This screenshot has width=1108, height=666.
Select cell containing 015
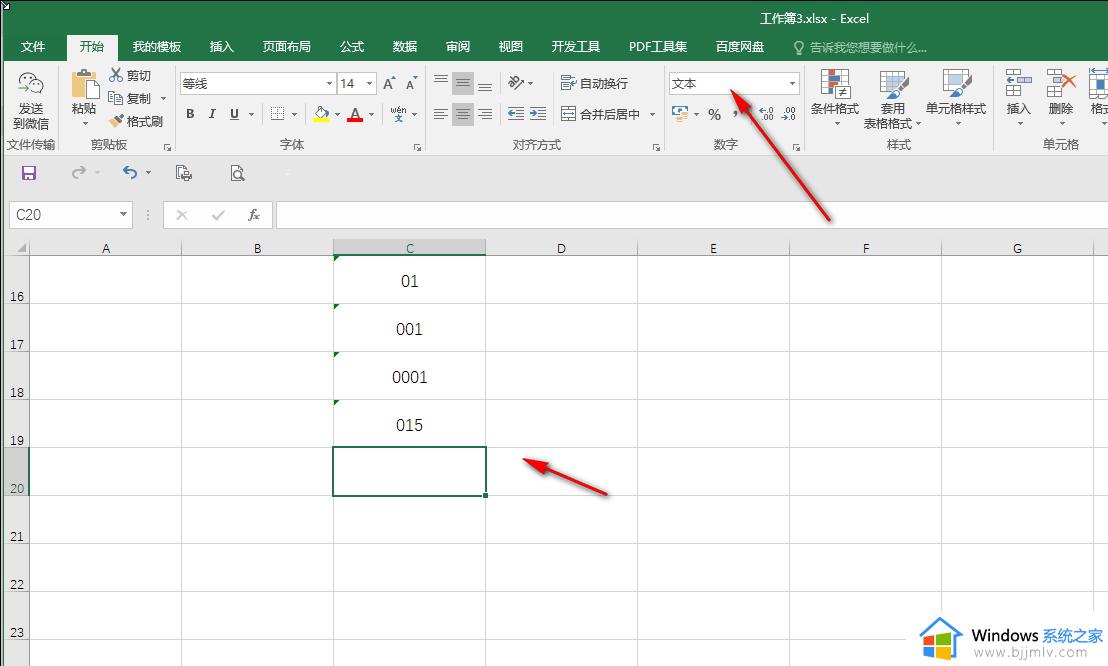coord(409,424)
